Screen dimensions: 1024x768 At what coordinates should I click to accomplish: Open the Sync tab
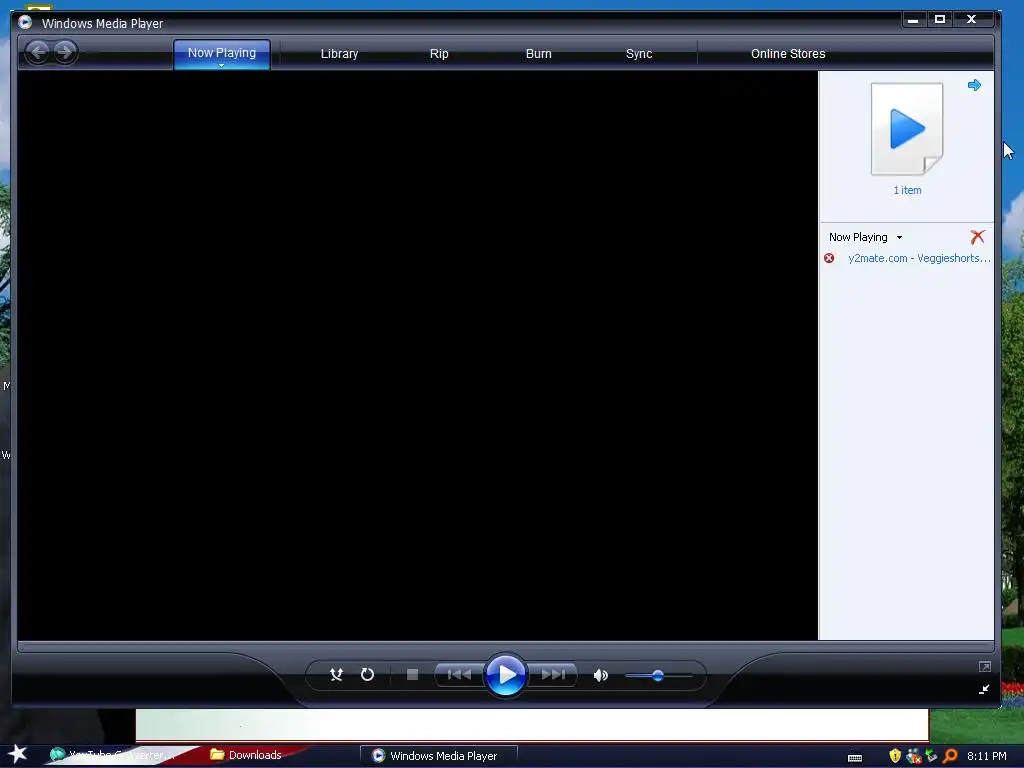[639, 54]
